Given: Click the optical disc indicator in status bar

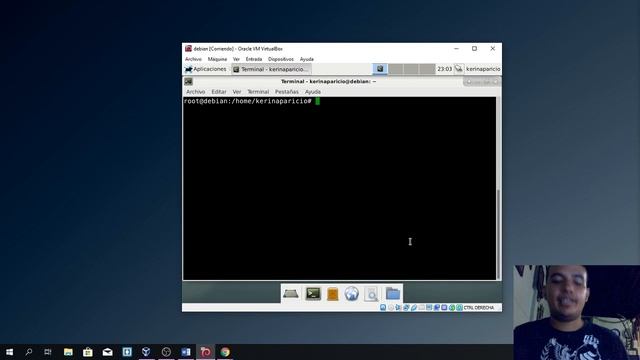Looking at the screenshot, I should (x=391, y=308).
